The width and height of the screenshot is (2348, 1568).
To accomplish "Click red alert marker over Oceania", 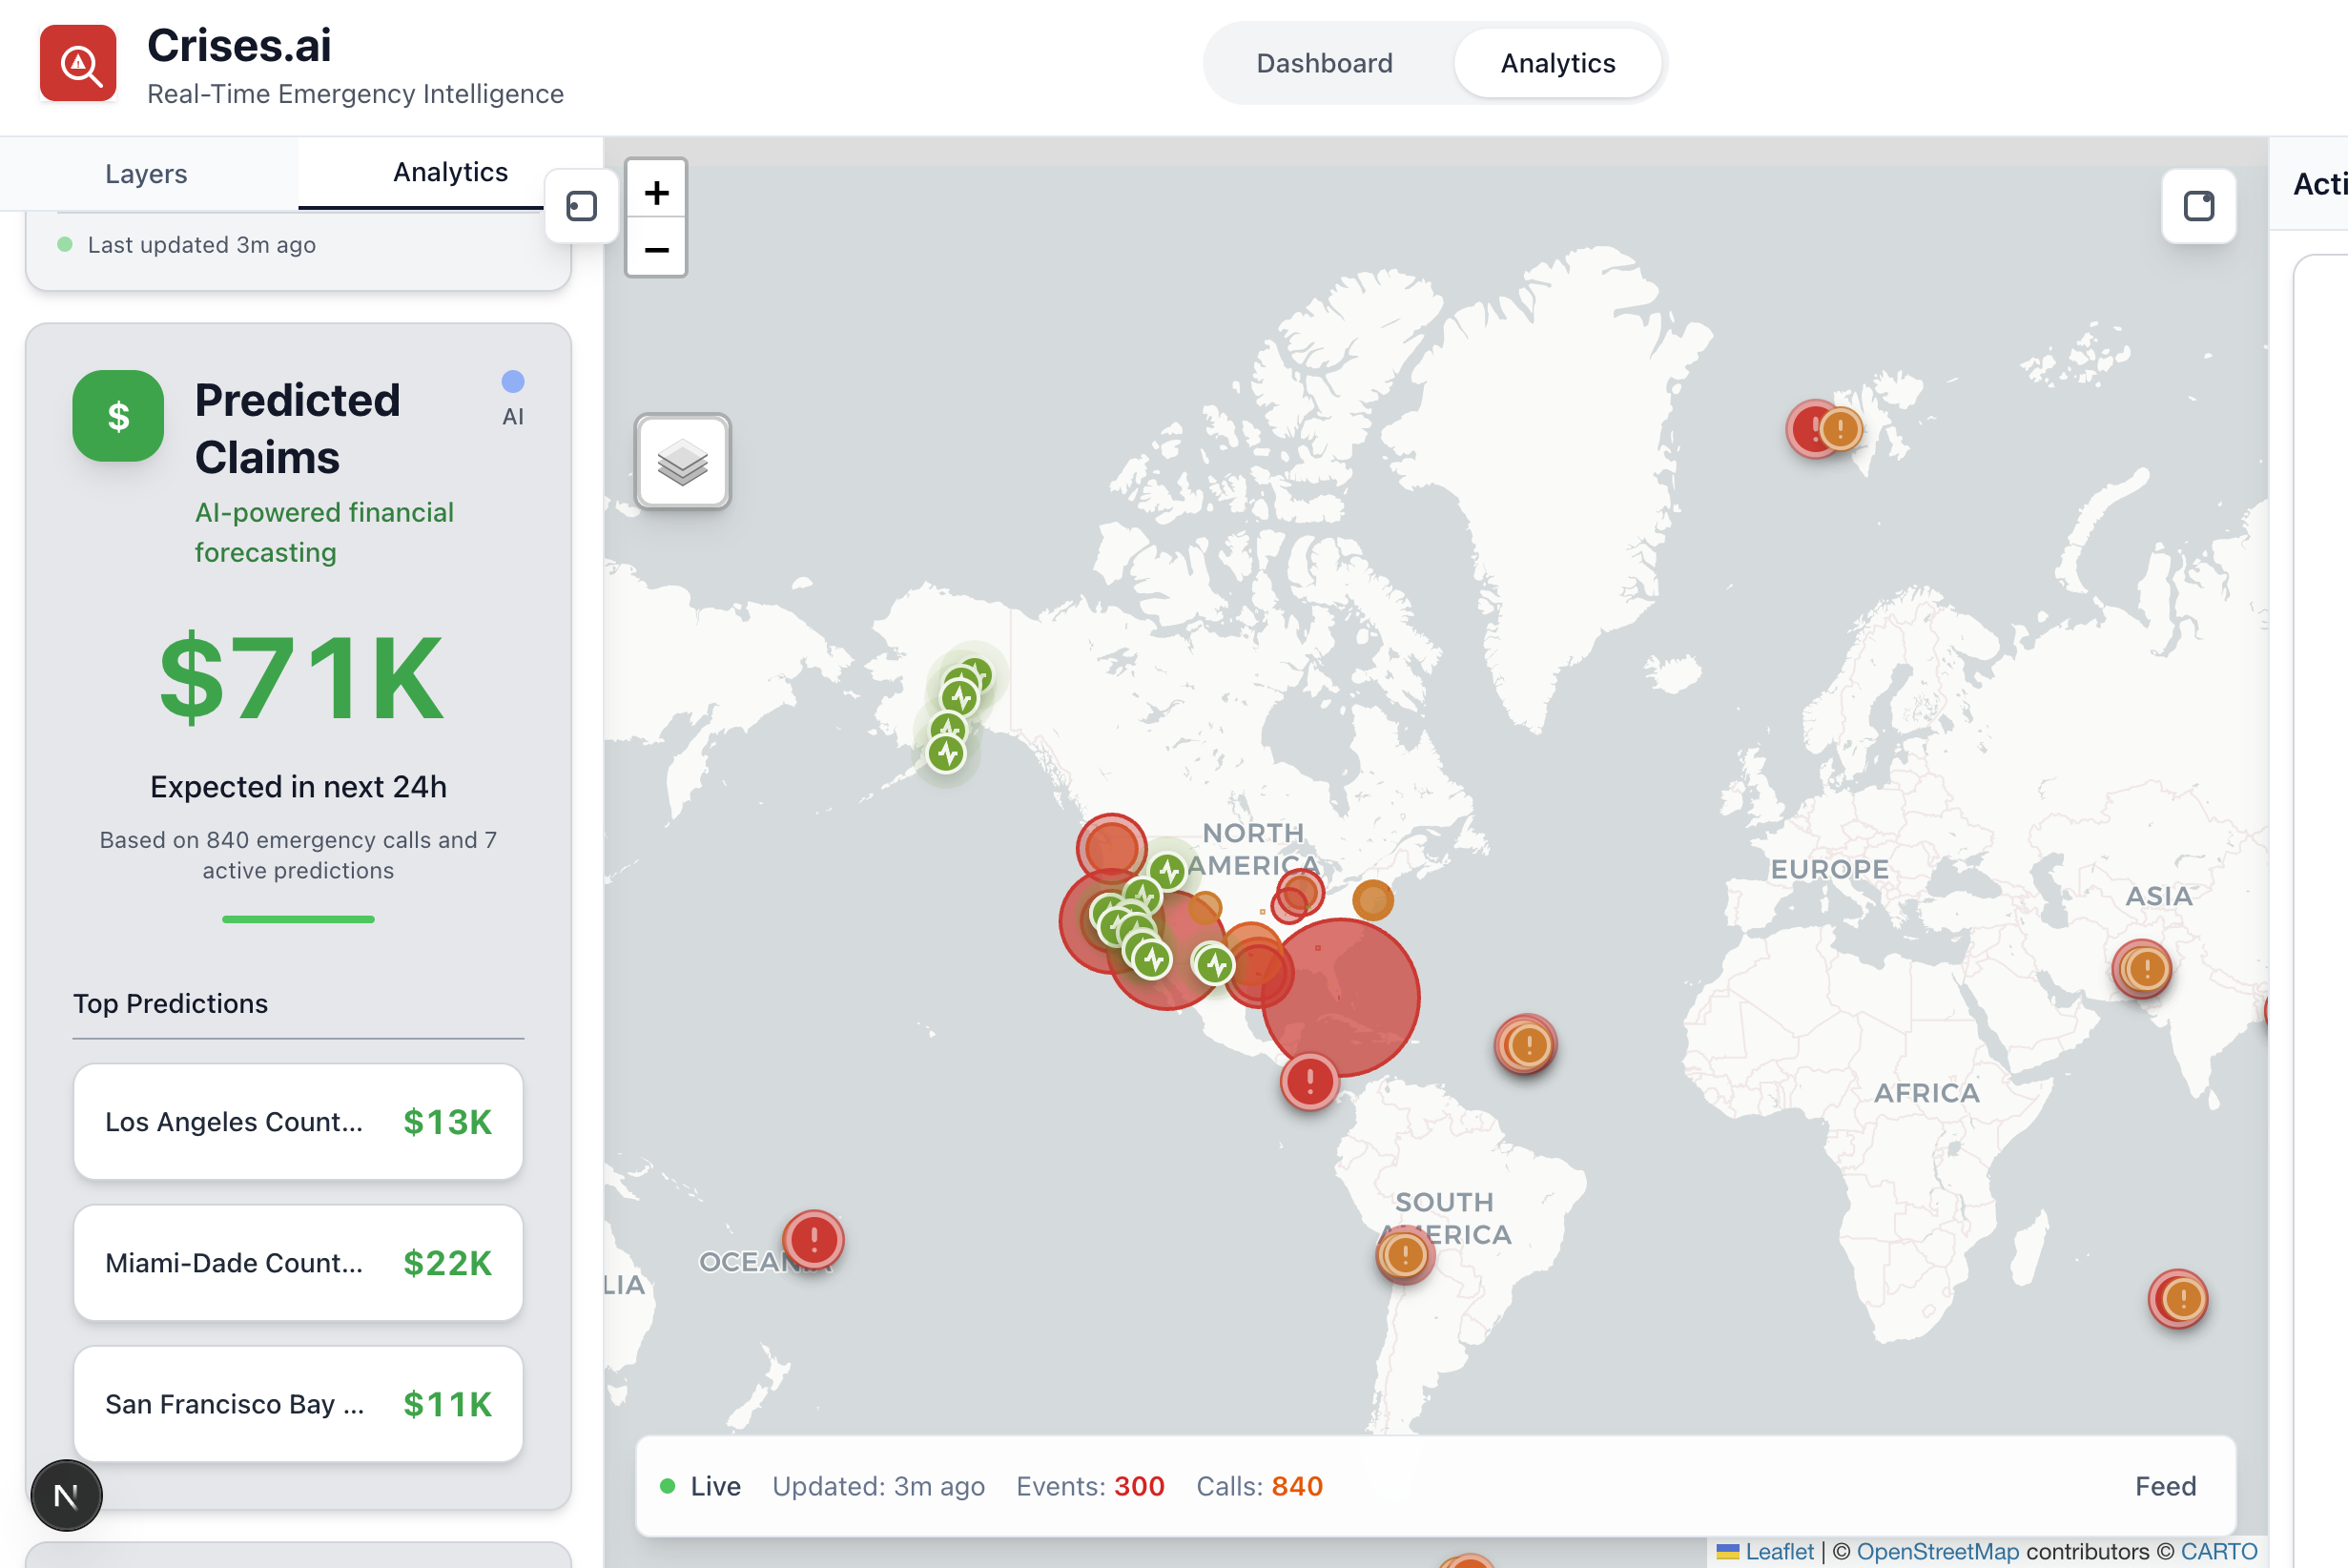I will click(x=814, y=1239).
